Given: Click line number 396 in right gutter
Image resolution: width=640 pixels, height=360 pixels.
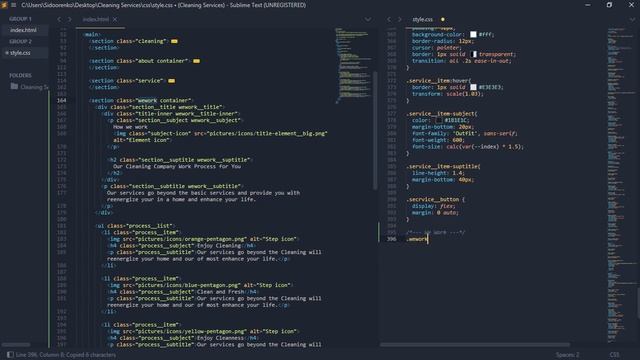Looking at the screenshot, I should [x=391, y=239].
